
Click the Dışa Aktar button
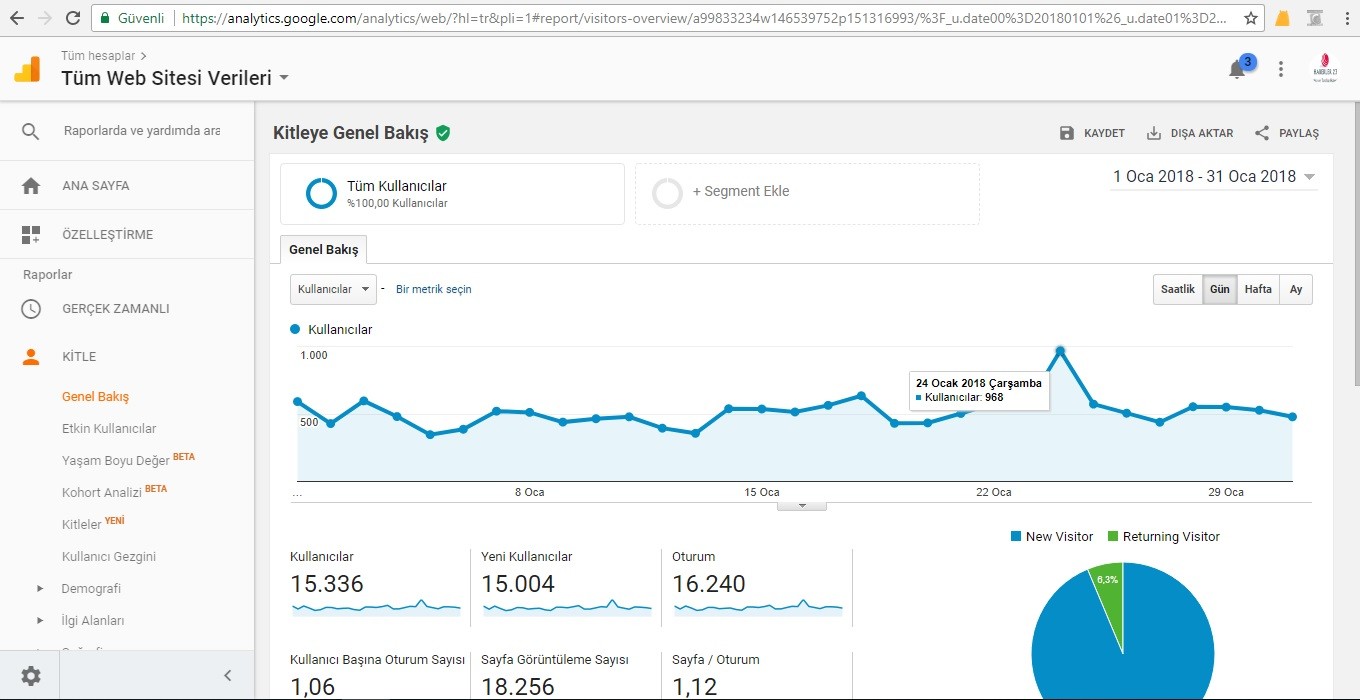tap(1189, 133)
